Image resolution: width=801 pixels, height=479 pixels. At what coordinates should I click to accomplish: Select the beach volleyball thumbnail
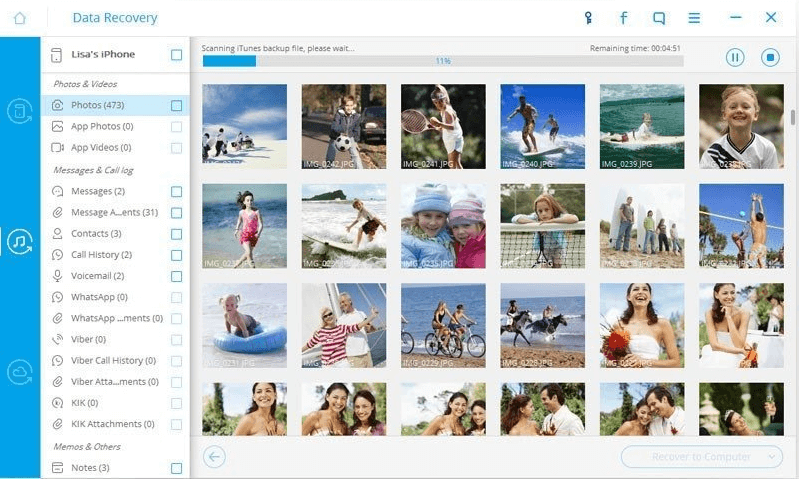pos(741,226)
